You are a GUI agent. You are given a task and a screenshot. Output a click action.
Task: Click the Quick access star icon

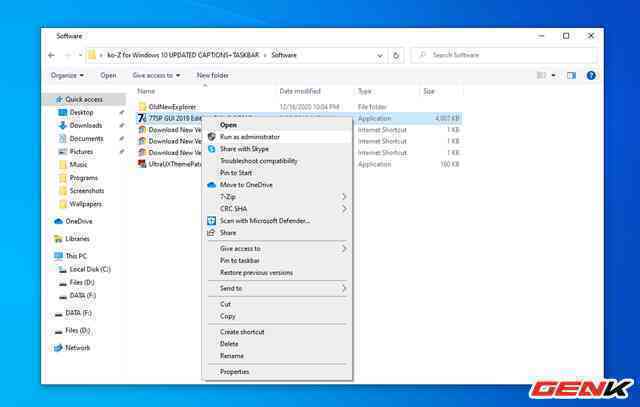tap(59, 99)
